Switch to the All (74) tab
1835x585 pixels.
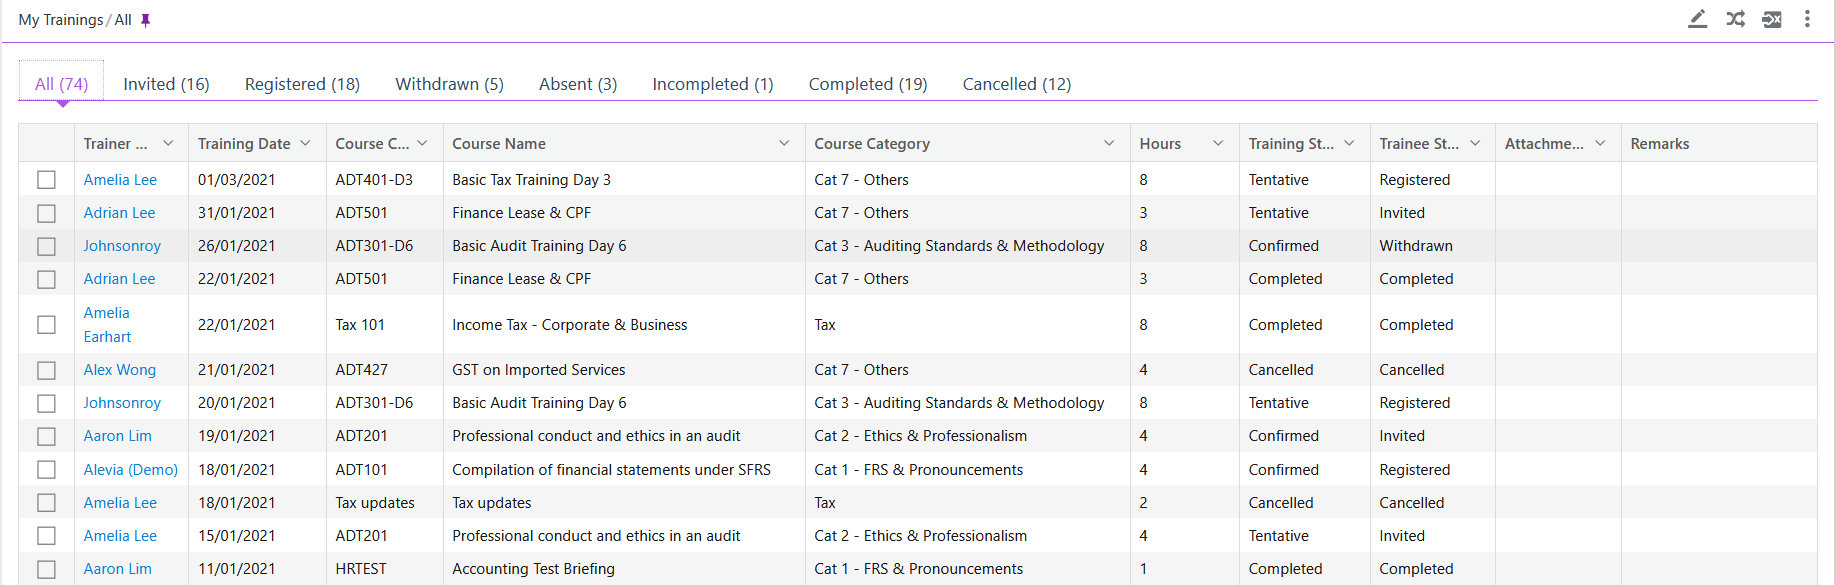[x=62, y=84]
